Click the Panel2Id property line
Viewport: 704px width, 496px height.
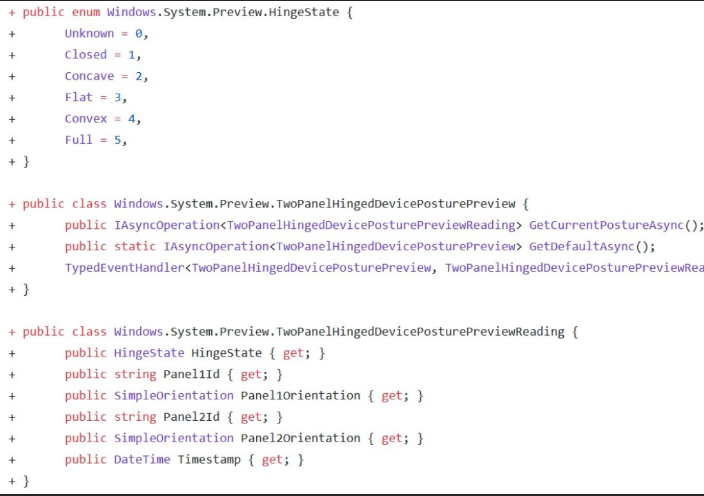click(x=174, y=417)
